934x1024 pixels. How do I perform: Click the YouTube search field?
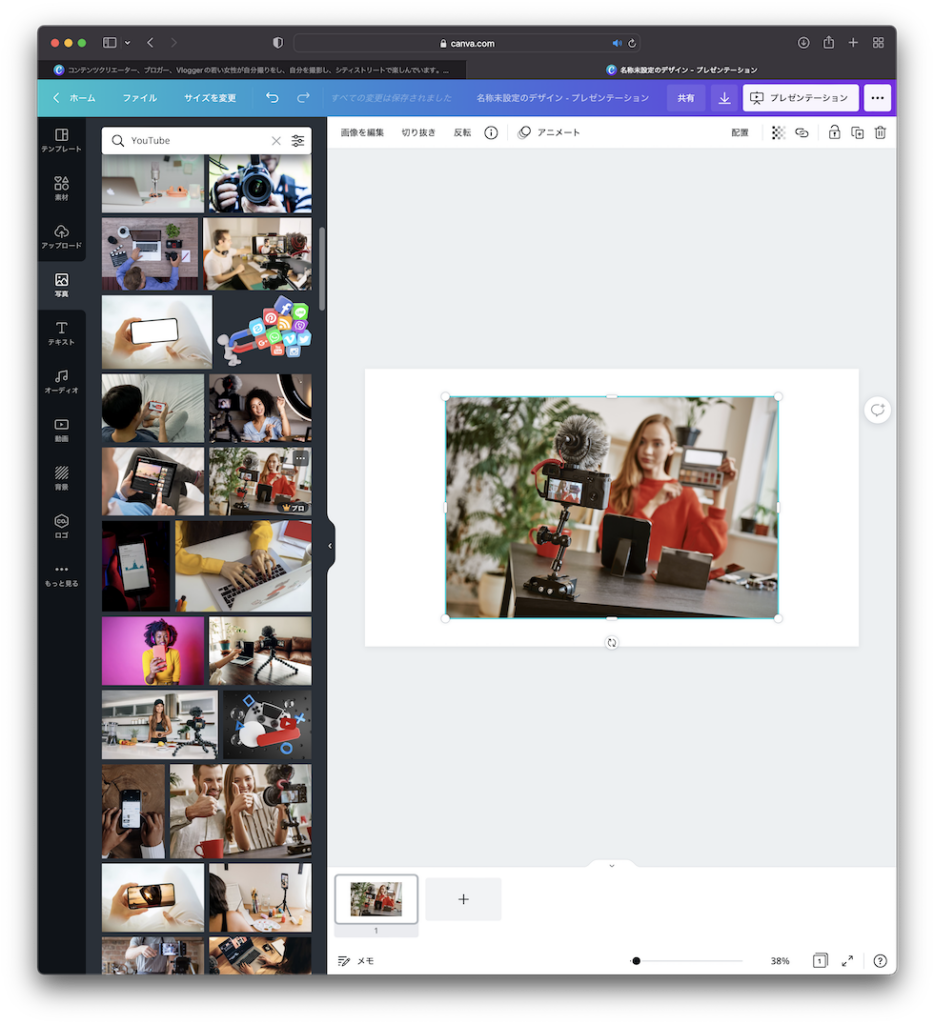click(x=195, y=141)
